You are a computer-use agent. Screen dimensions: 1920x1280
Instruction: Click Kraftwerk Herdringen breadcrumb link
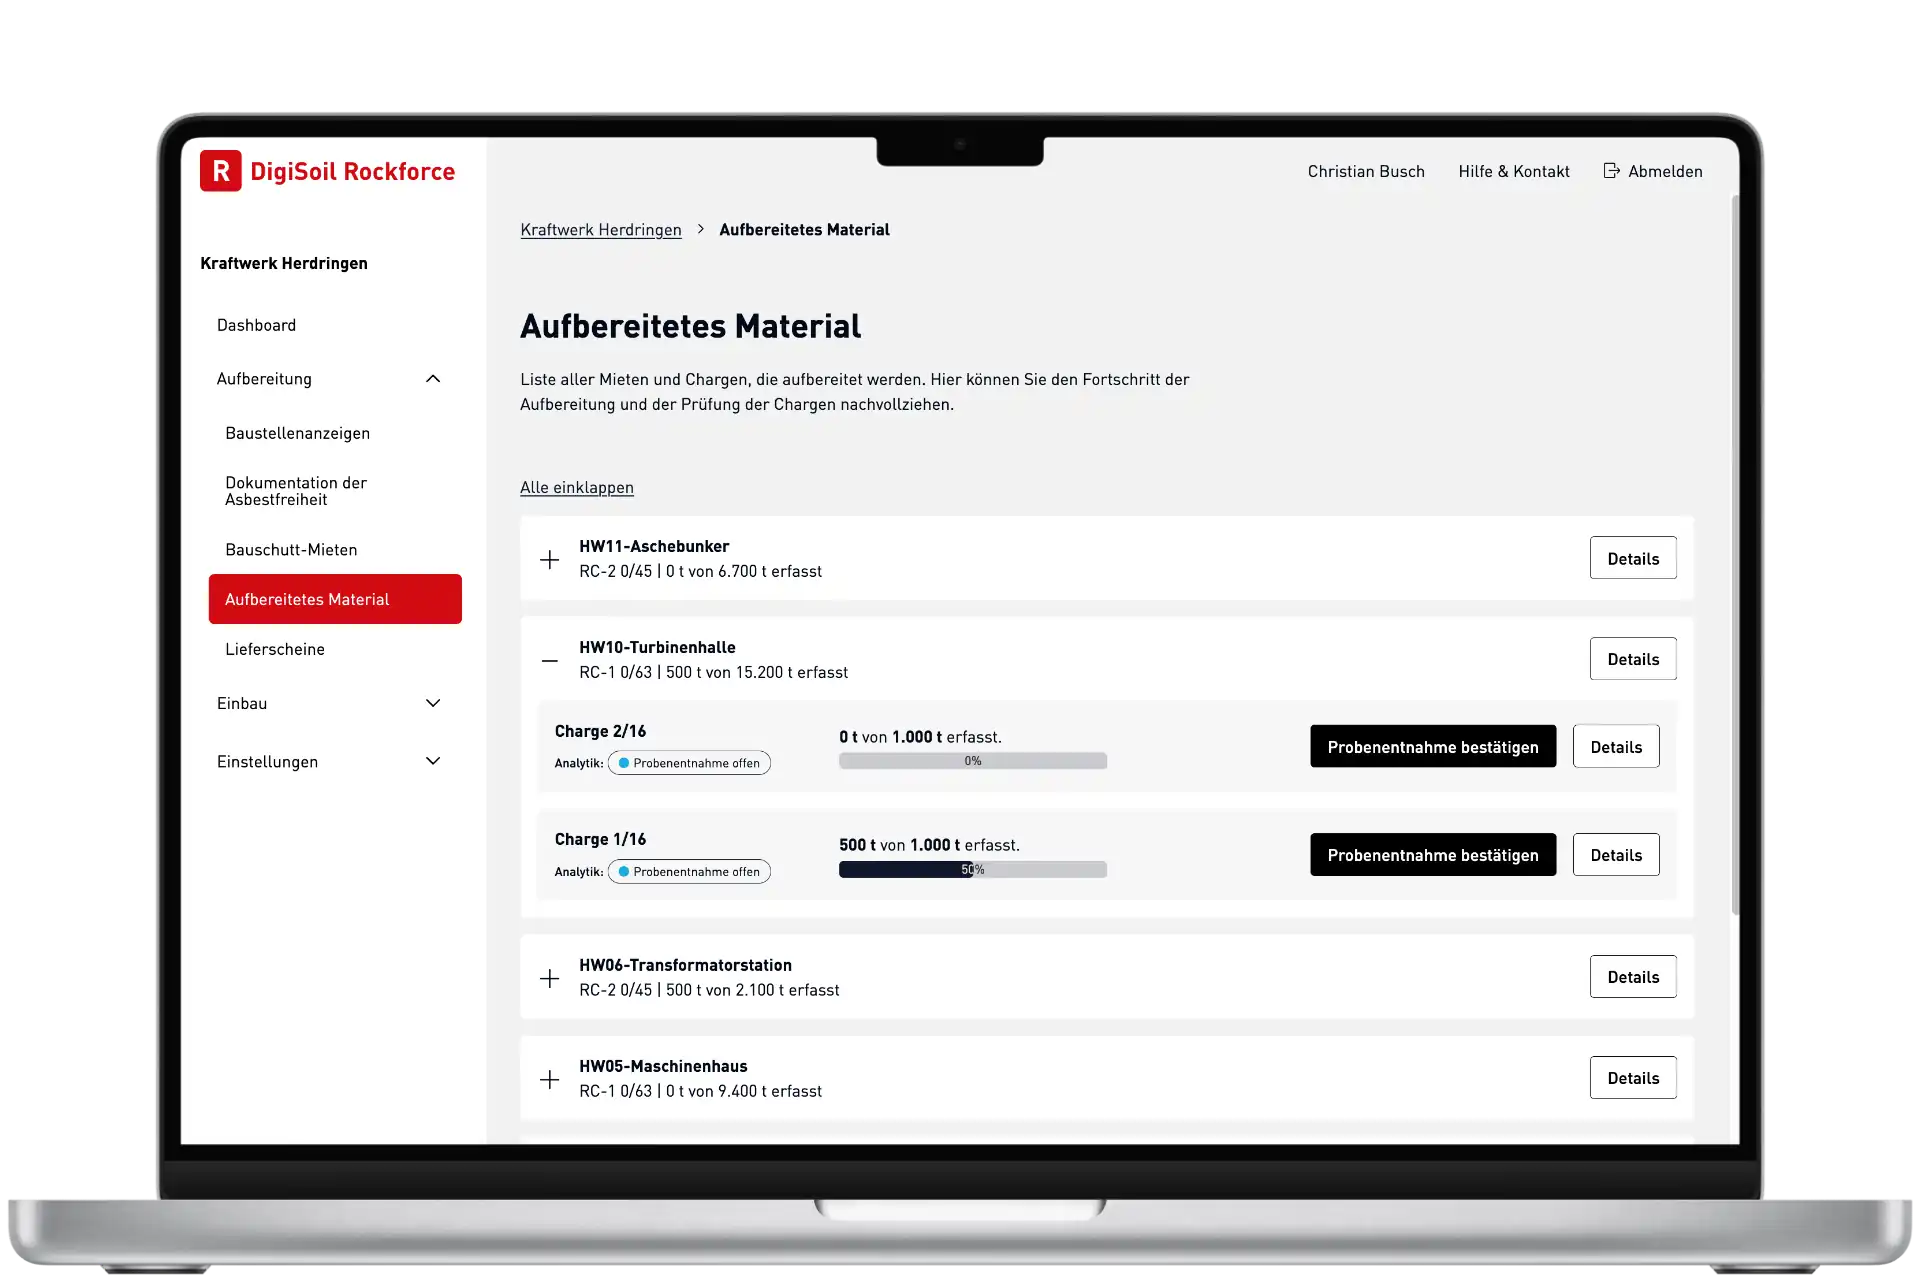click(x=600, y=229)
